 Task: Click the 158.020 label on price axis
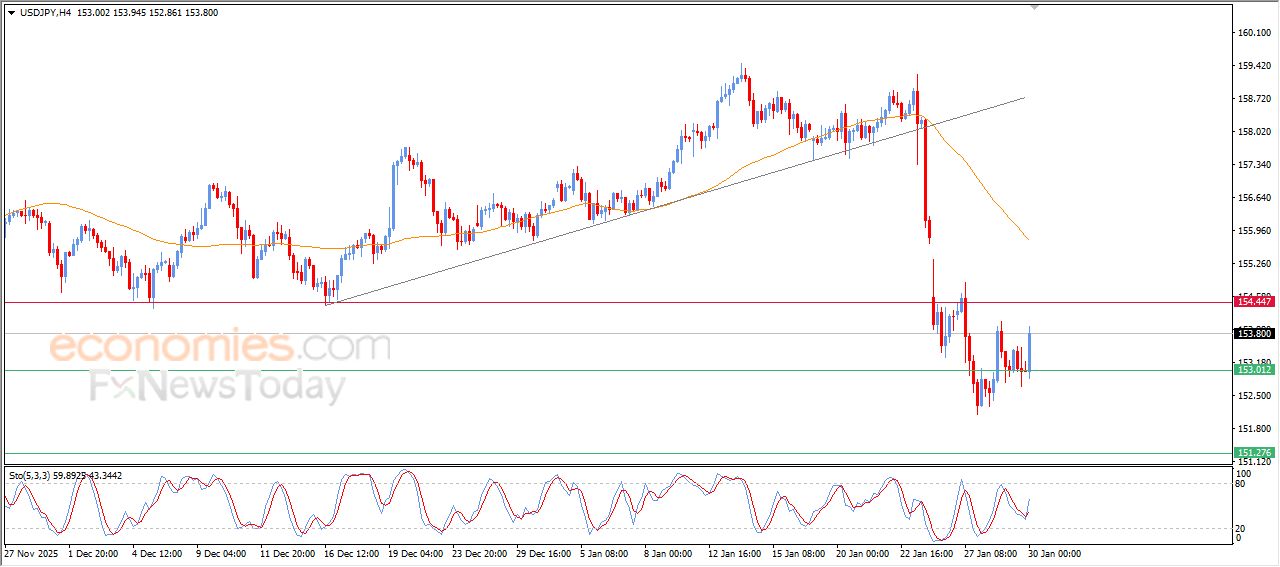pyautogui.click(x=1254, y=131)
